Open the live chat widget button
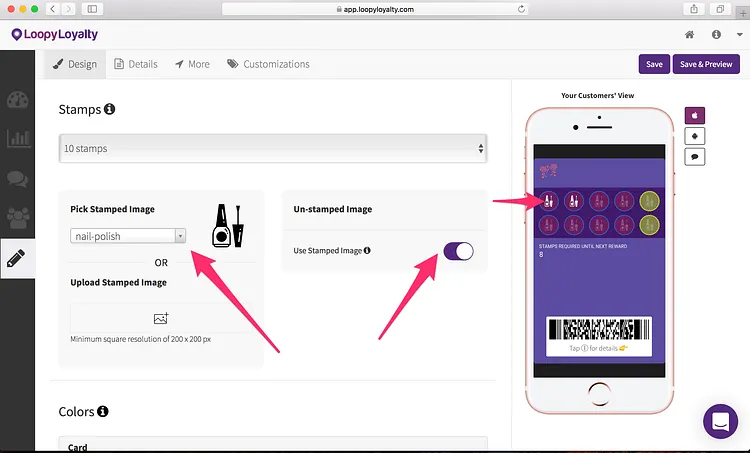This screenshot has width=750, height=453. coord(720,421)
